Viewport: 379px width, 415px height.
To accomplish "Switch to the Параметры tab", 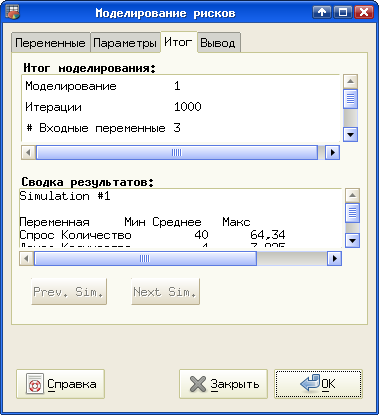I will (x=125, y=43).
